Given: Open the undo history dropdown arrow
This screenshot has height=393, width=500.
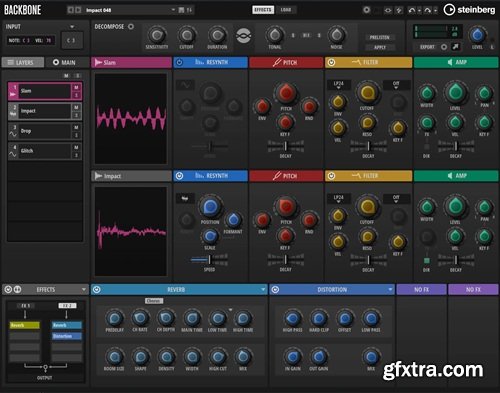Looking at the screenshot, I should pyautogui.click(x=419, y=10).
